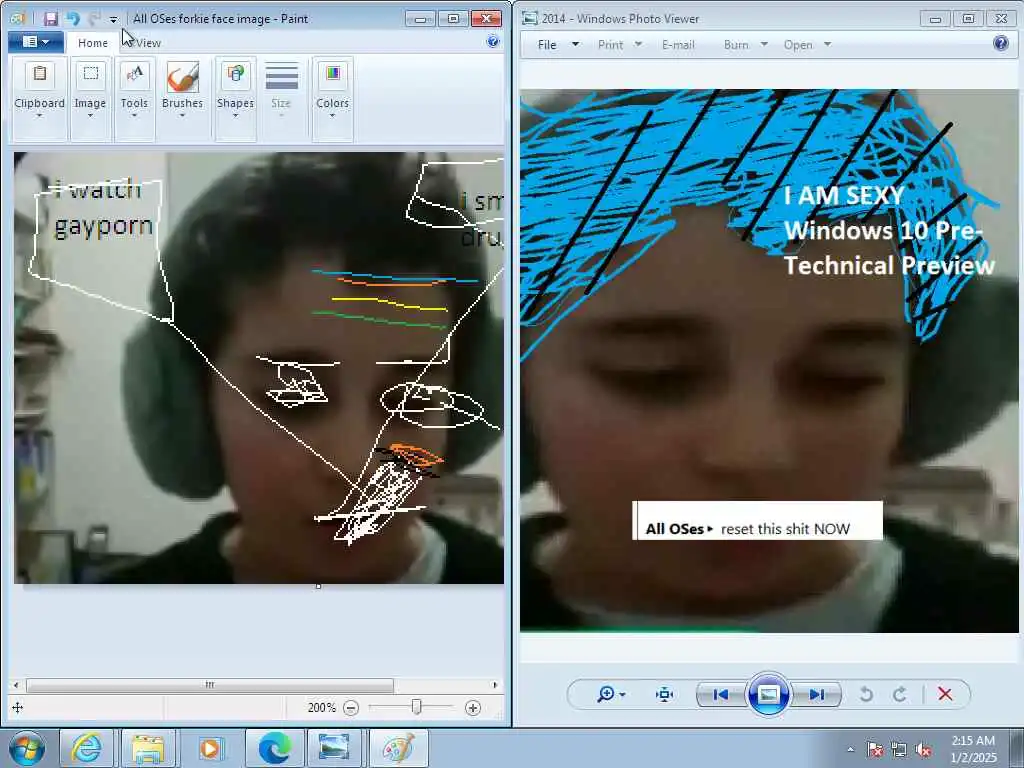Image resolution: width=1024 pixels, height=768 pixels.
Task: Open Photo Viewer Help icon
Action: point(1000,44)
